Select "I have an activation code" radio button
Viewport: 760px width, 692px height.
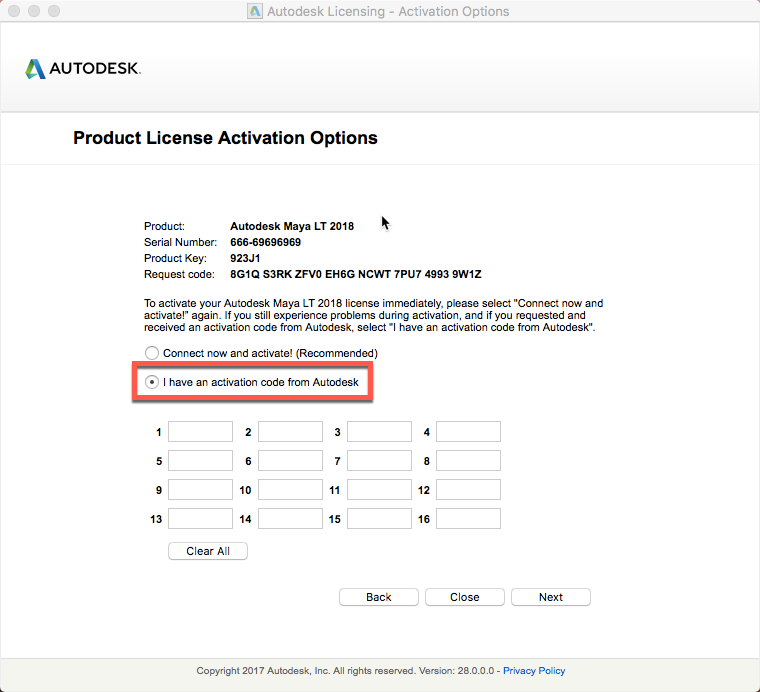coord(152,382)
